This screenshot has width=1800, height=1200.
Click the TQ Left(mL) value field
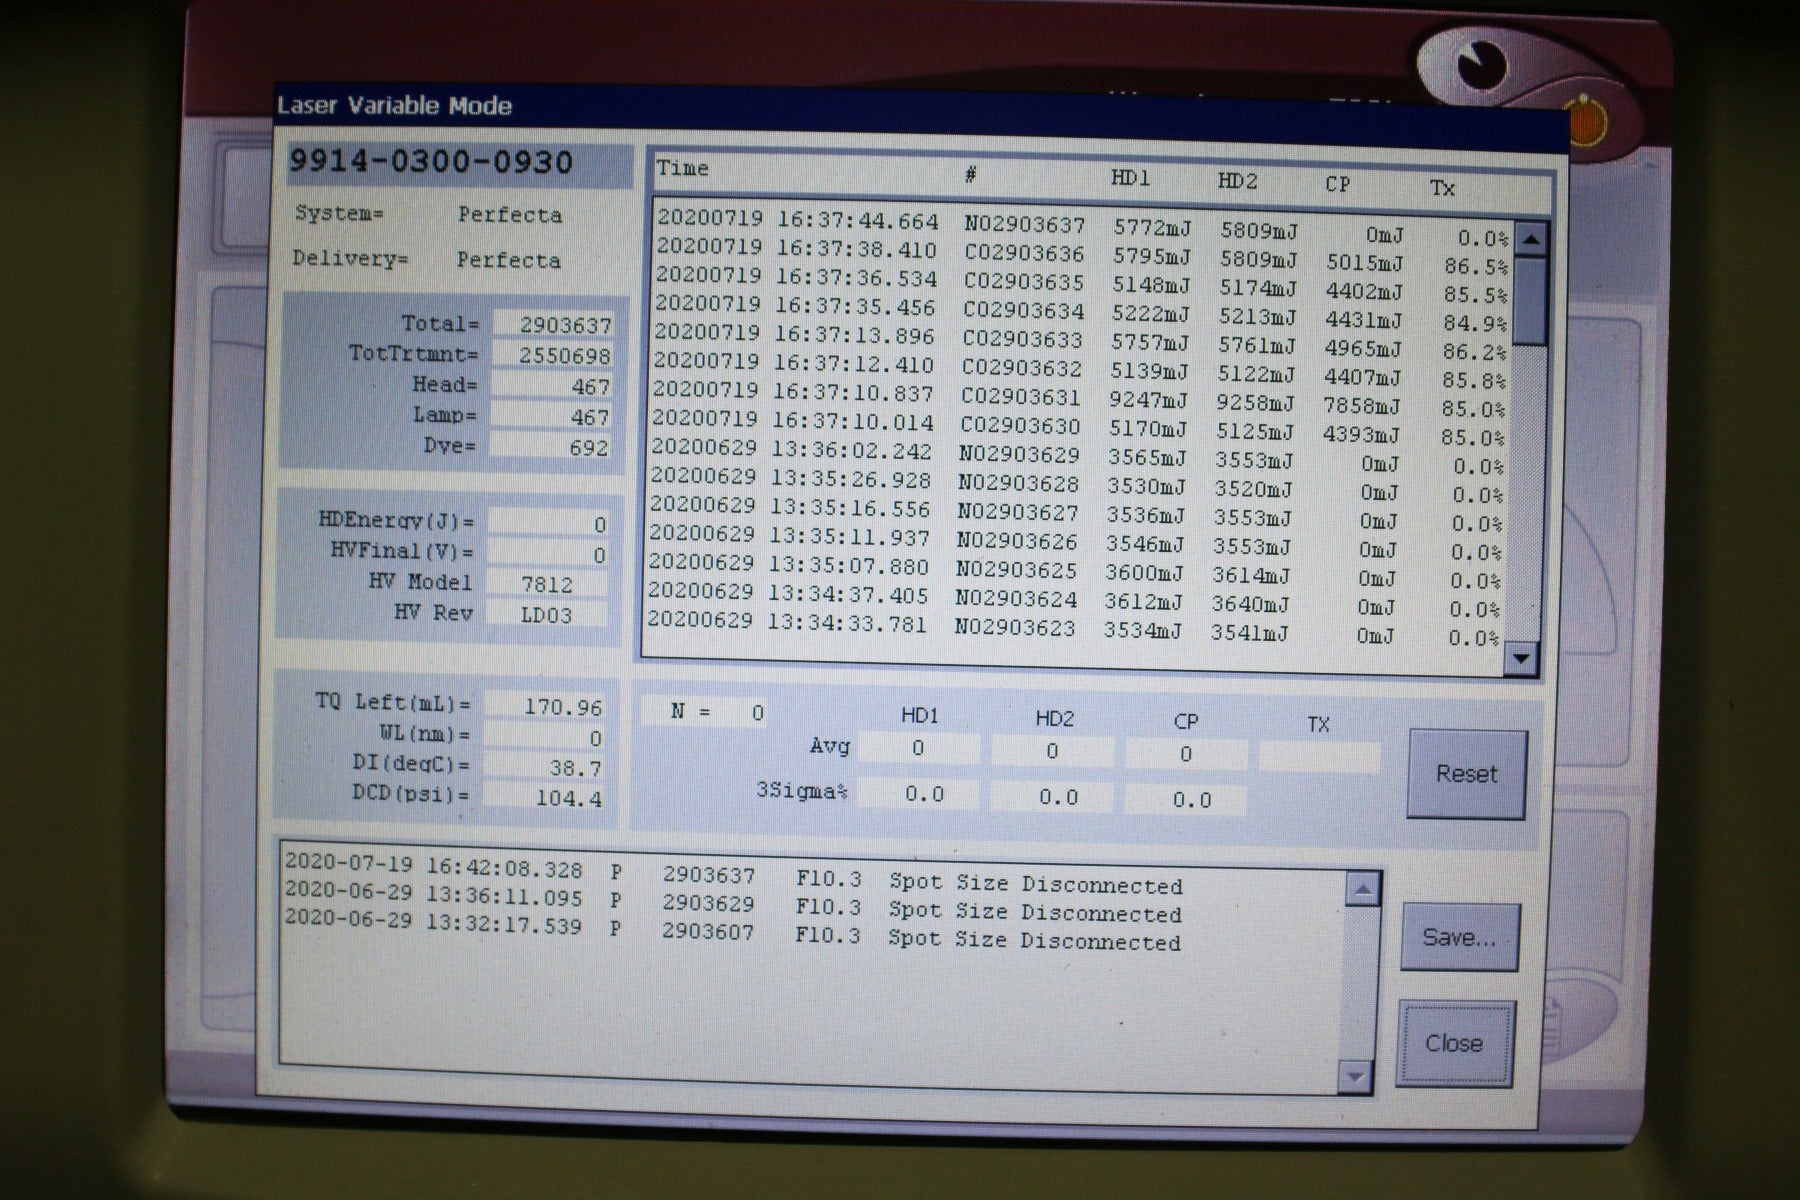point(546,706)
